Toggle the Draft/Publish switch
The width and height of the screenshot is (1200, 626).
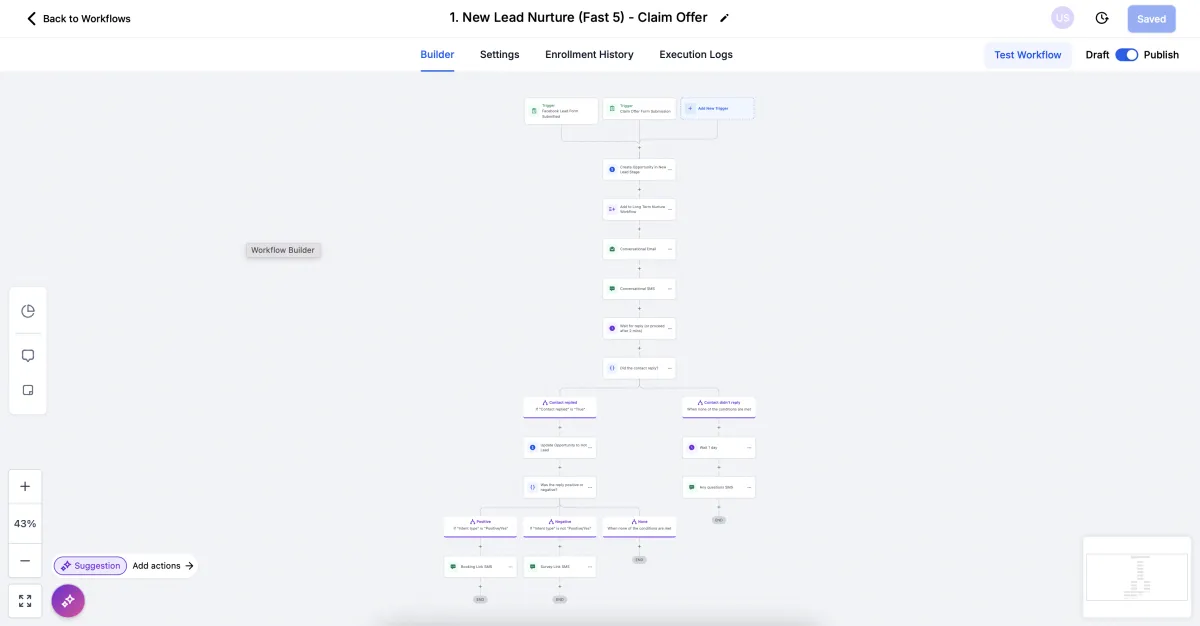coord(1127,55)
